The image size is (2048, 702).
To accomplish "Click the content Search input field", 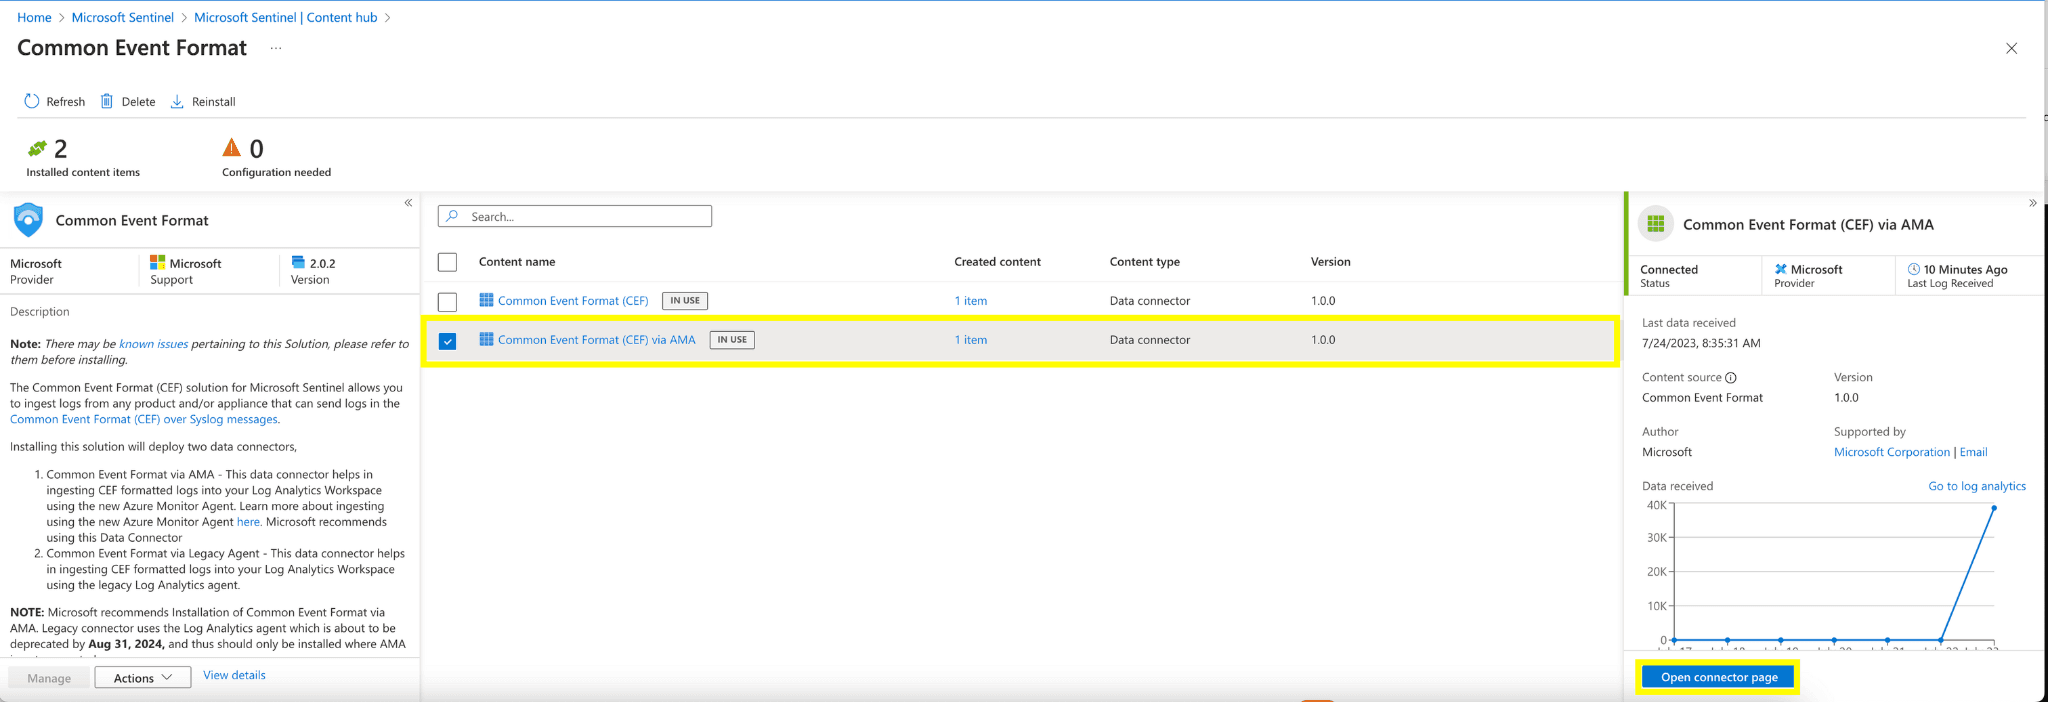I will click(586, 216).
